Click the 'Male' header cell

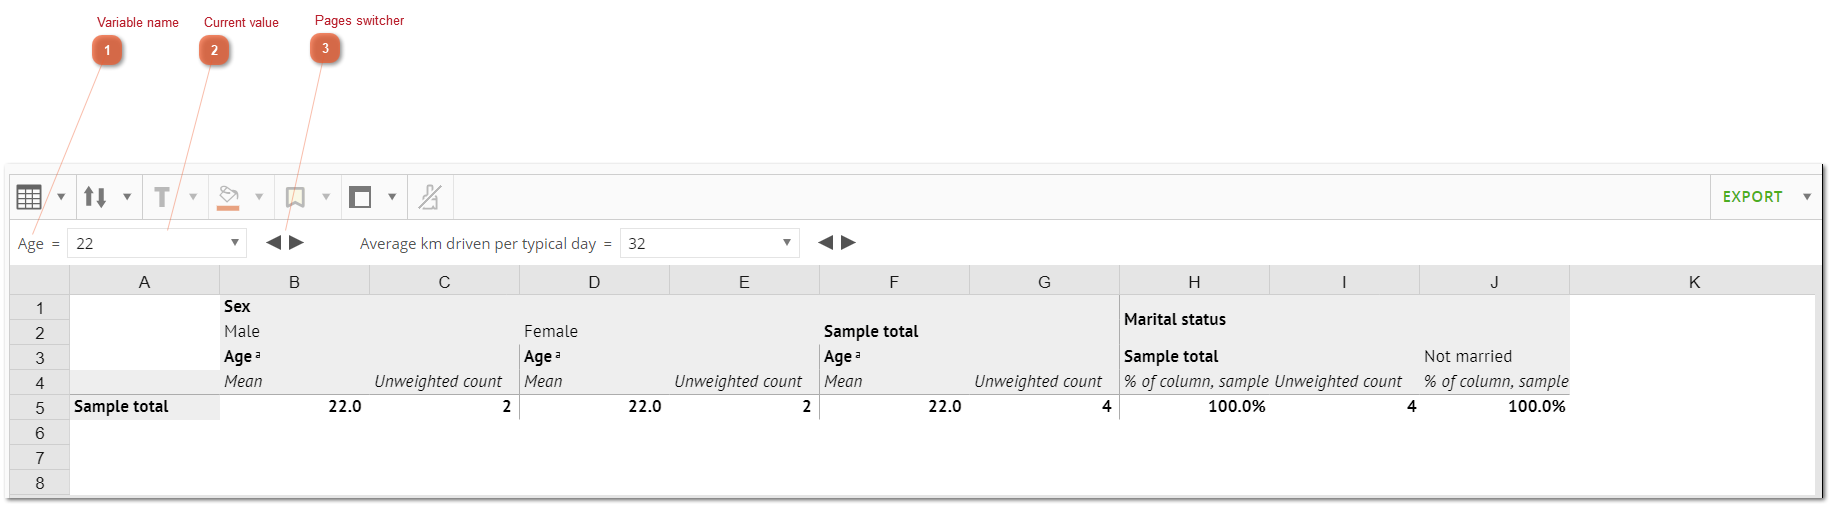[242, 332]
